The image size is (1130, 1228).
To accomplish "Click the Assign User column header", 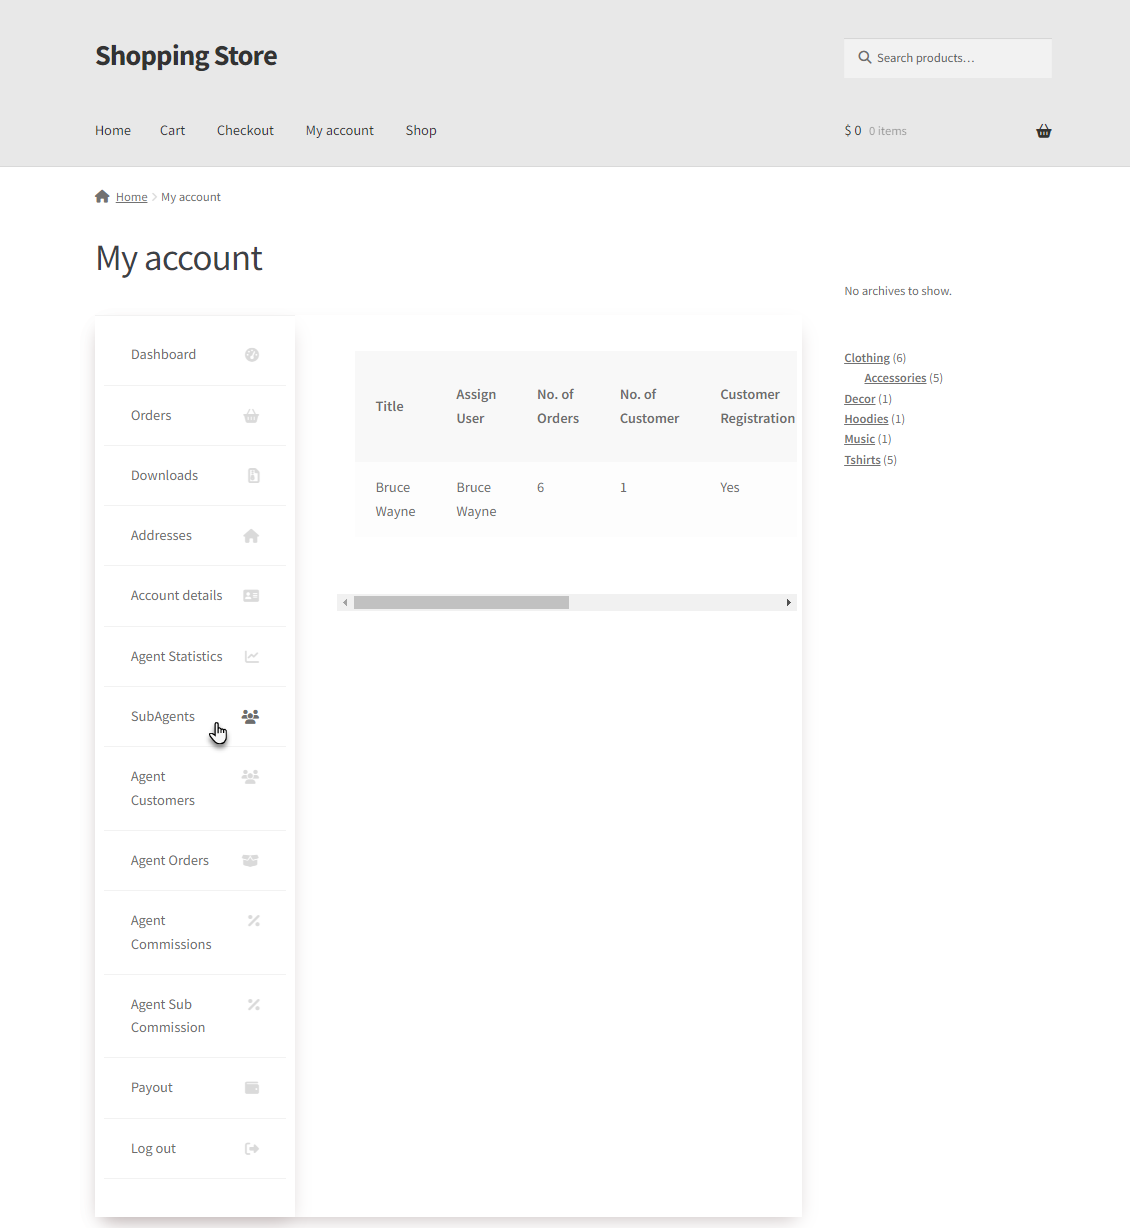I will coord(476,407).
